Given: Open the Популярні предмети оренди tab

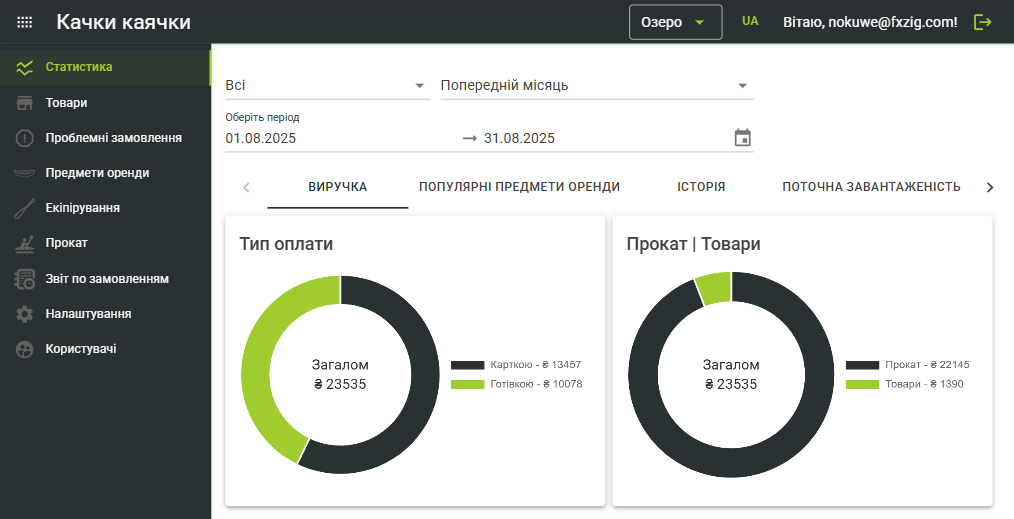Looking at the screenshot, I should pos(519,187).
